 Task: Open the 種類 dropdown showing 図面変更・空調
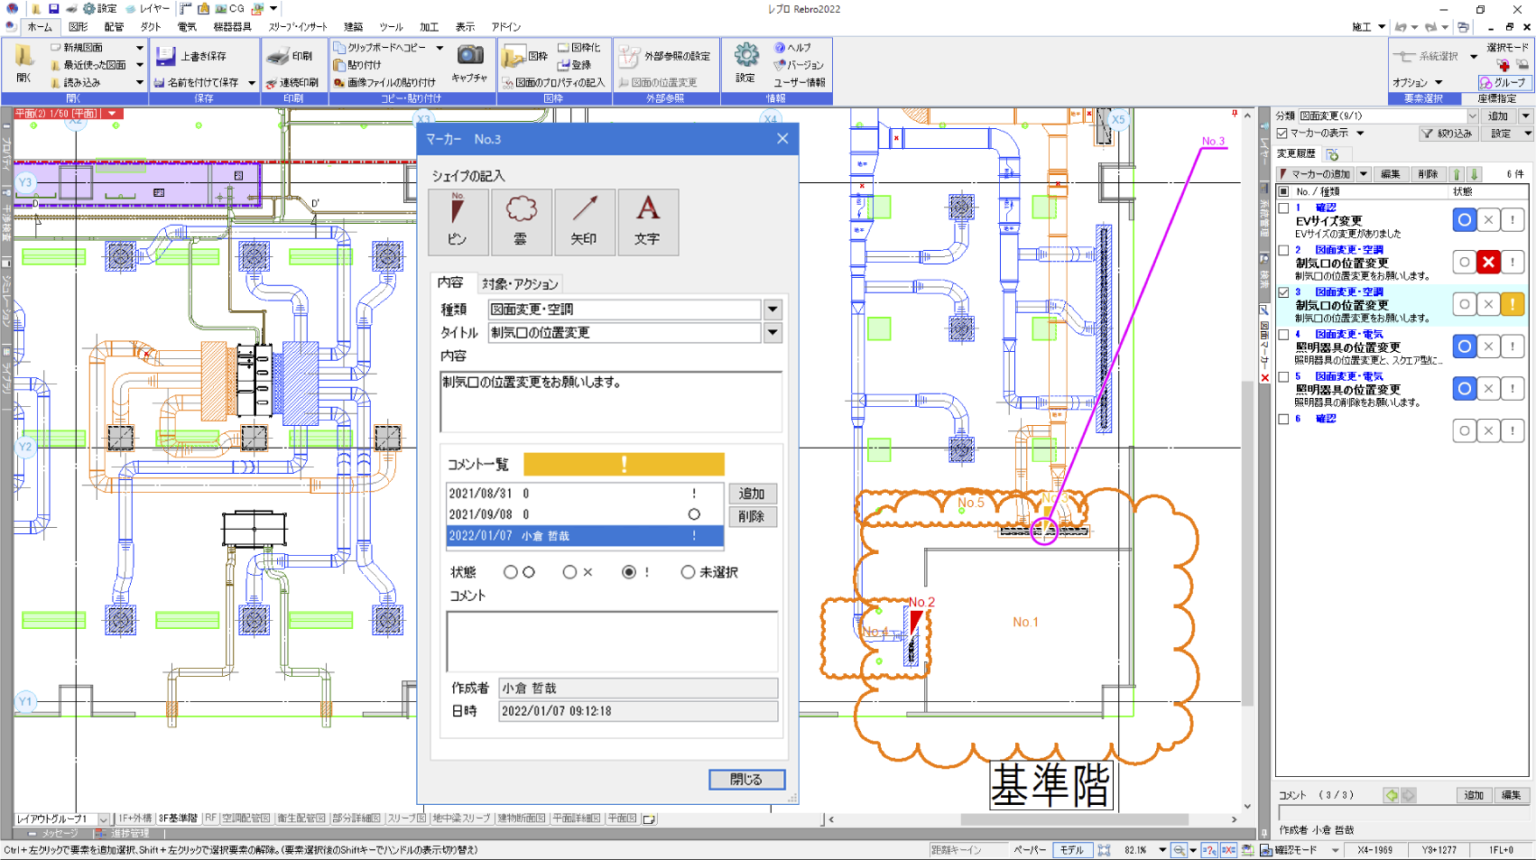772,309
